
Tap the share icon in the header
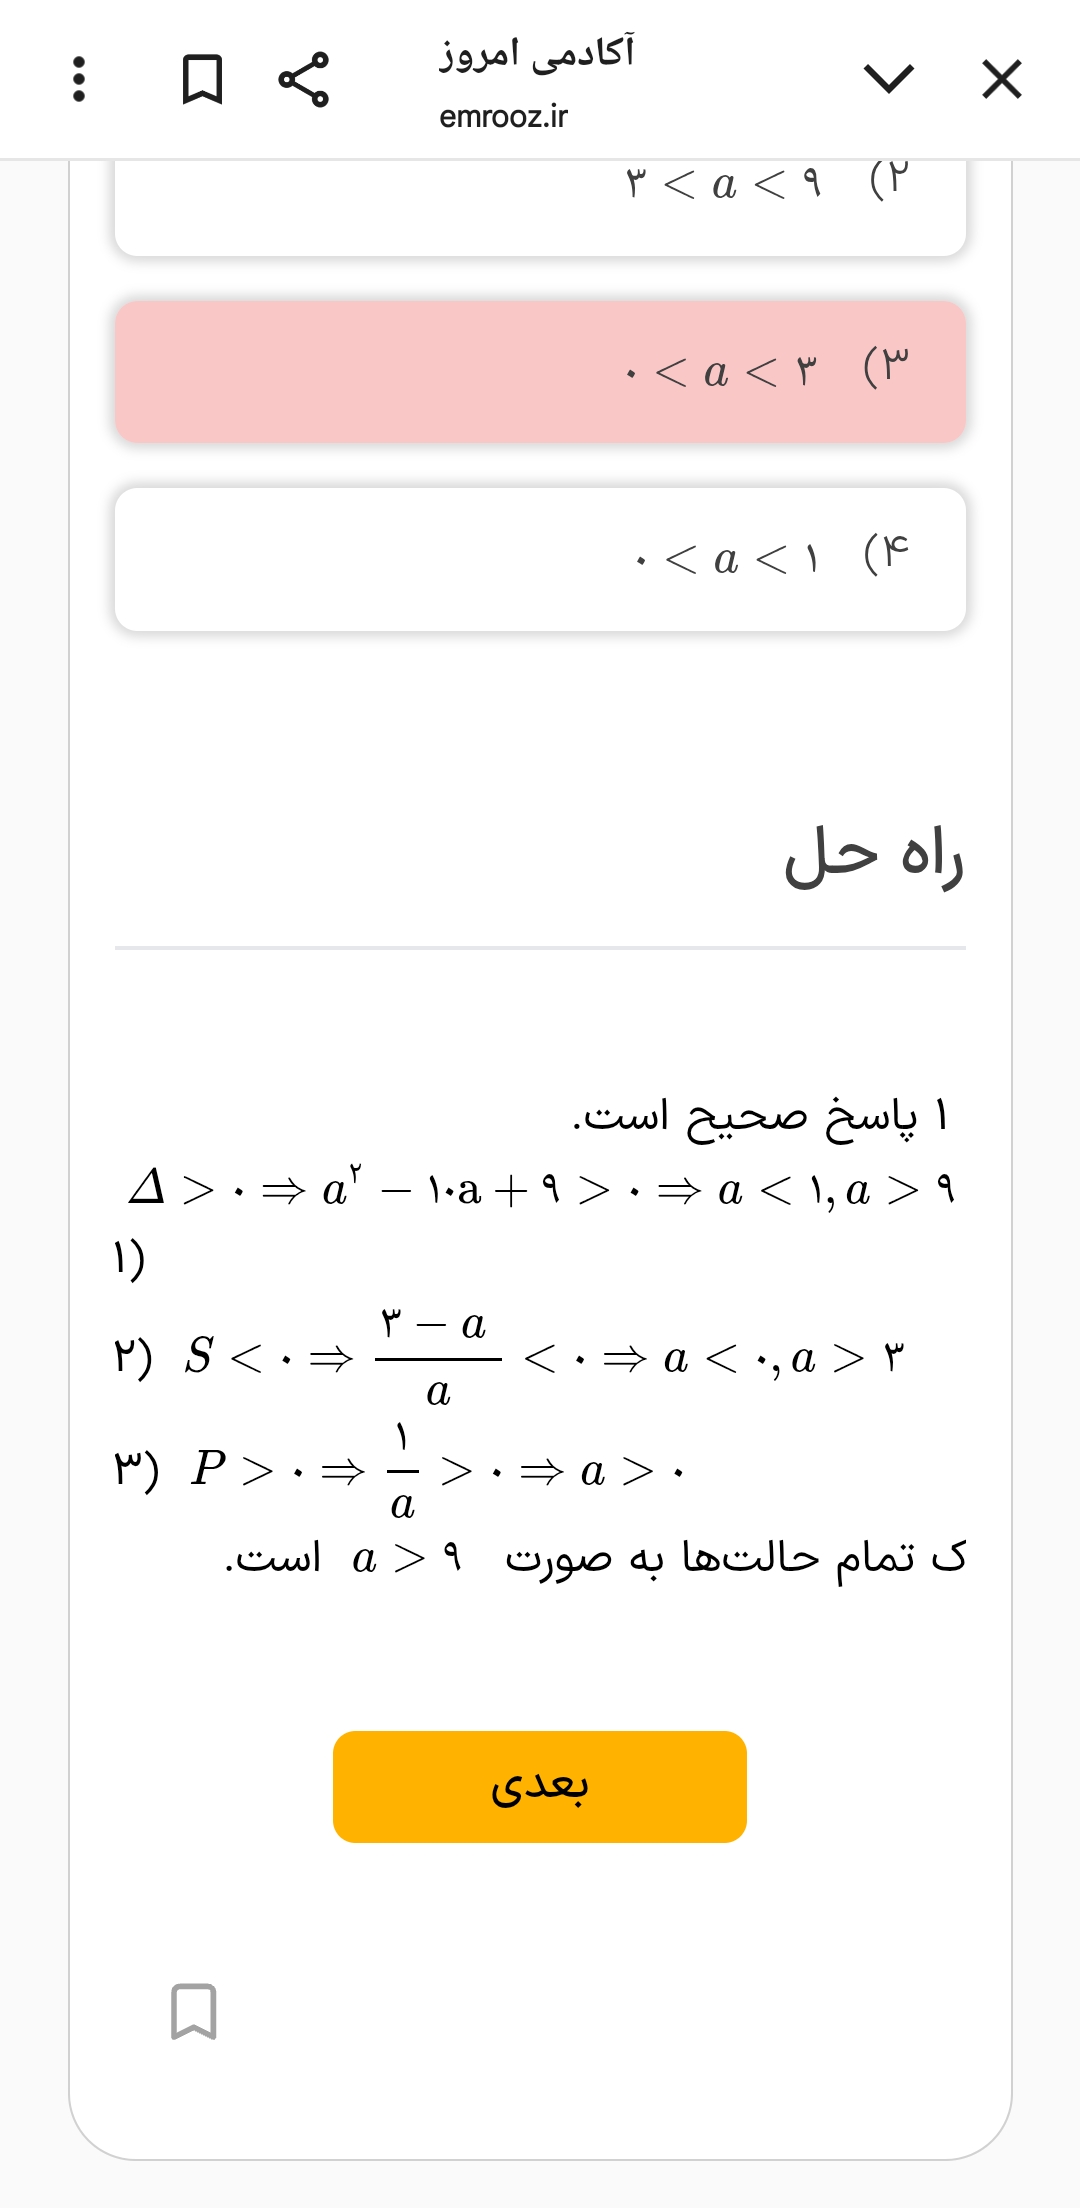click(303, 79)
